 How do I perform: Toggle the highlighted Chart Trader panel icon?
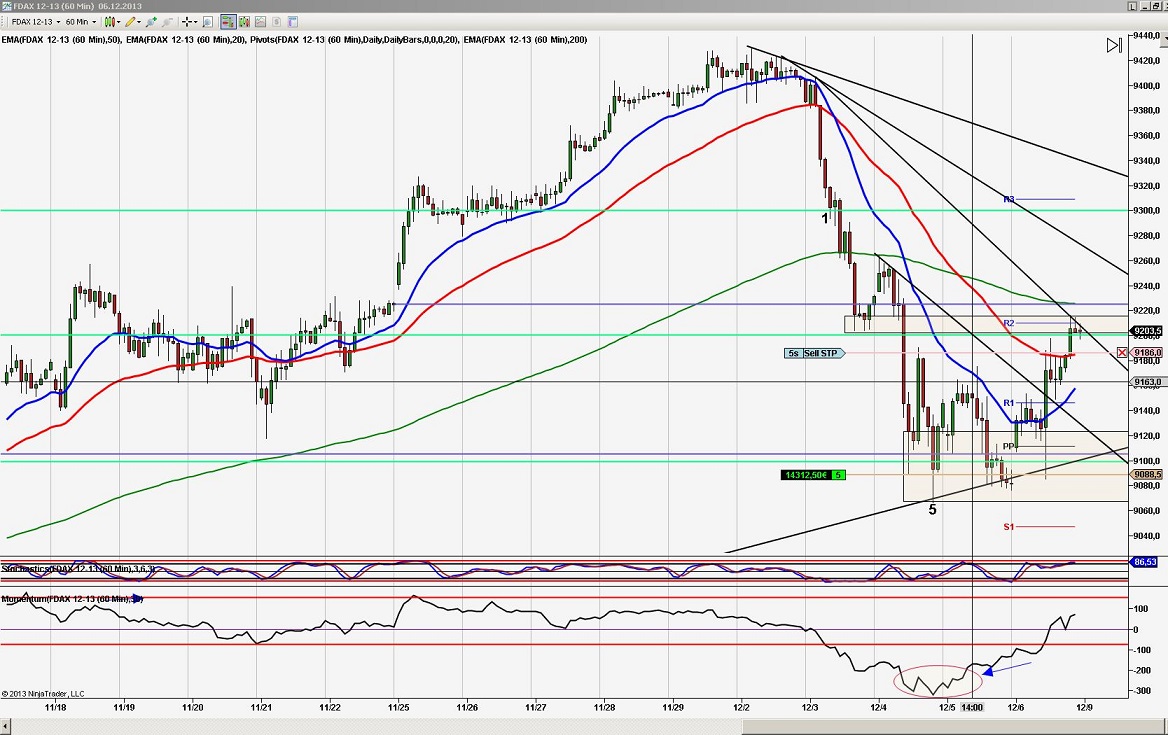pos(229,21)
